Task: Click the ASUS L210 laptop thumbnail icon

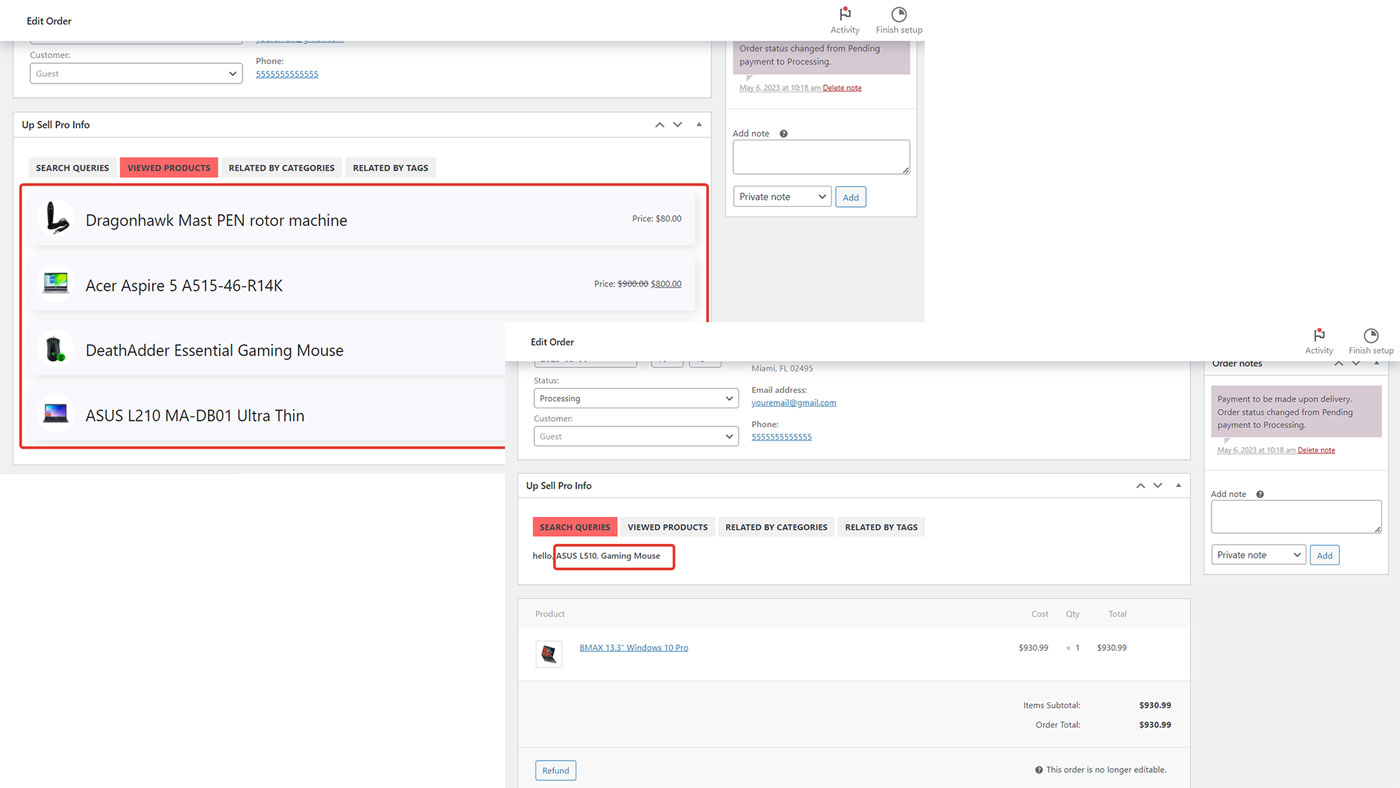Action: tap(56, 414)
